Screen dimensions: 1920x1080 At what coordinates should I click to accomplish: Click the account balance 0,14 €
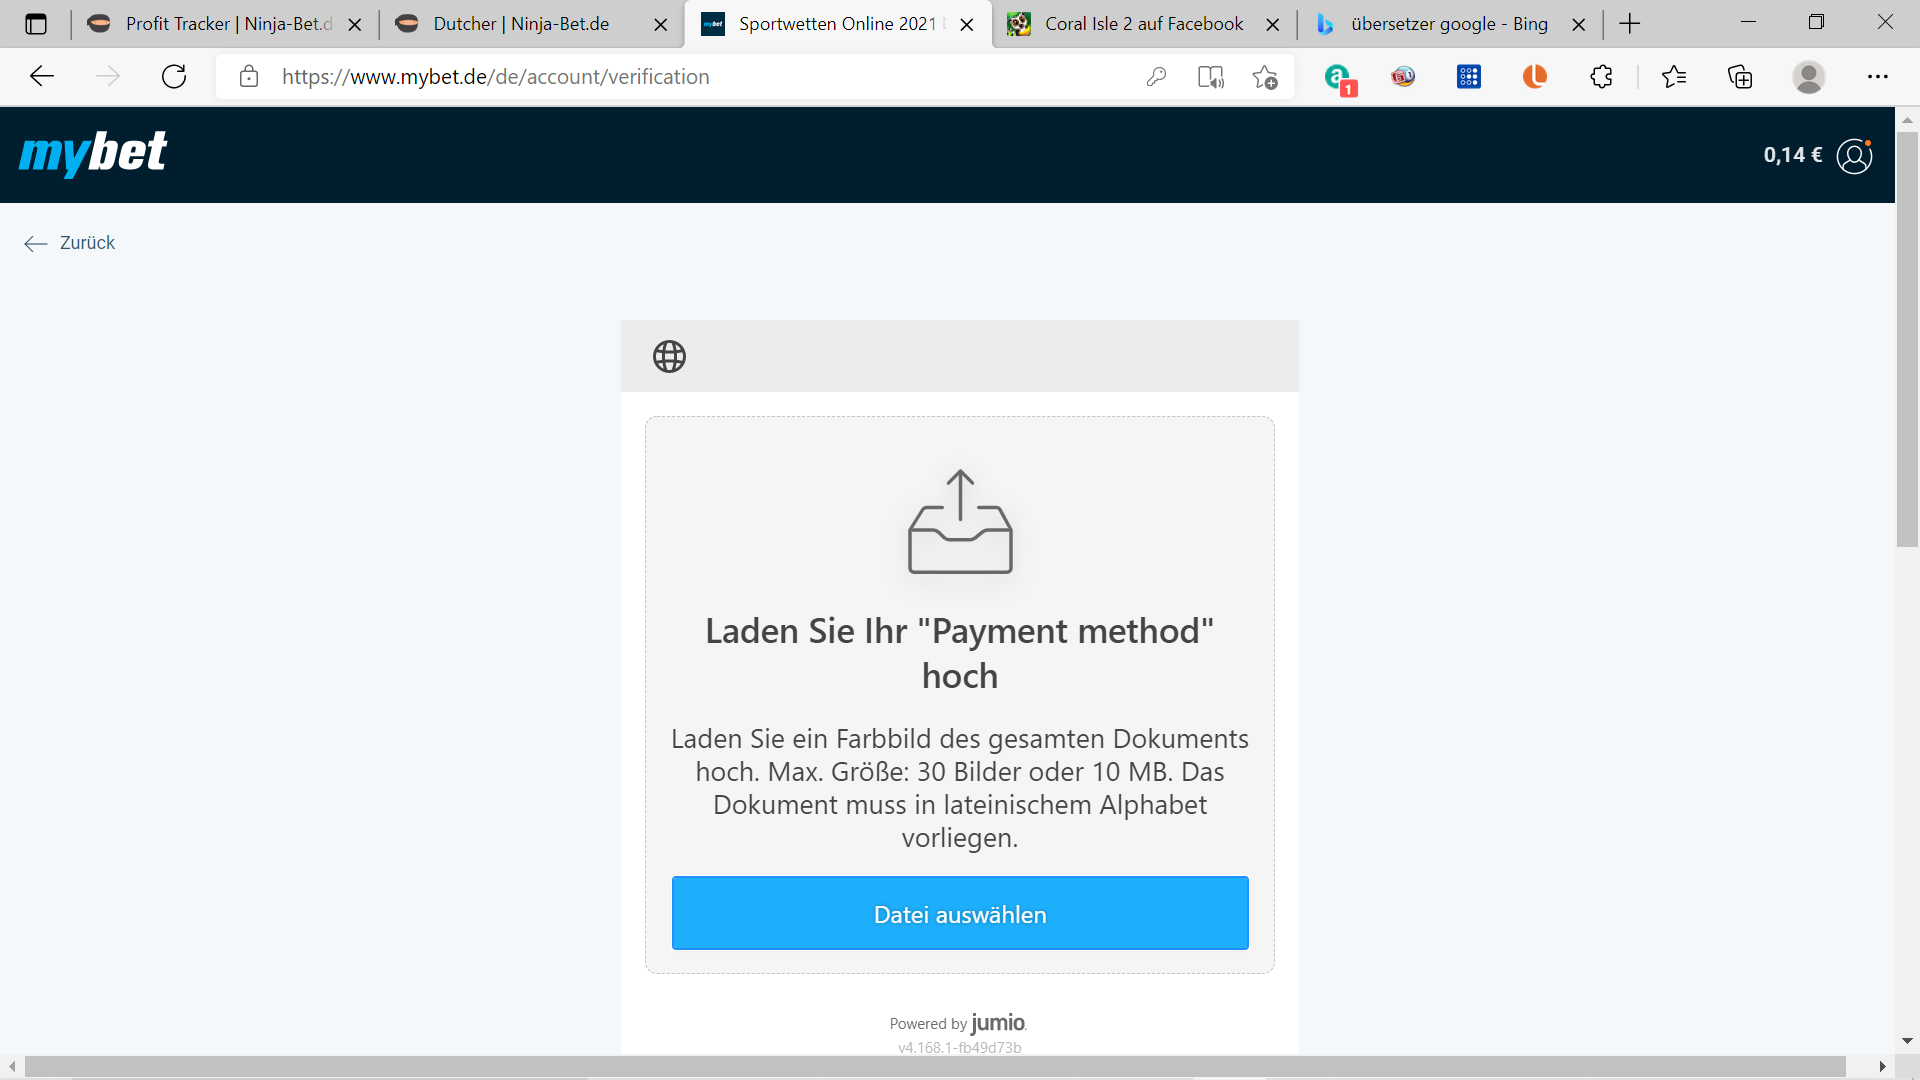point(1792,155)
